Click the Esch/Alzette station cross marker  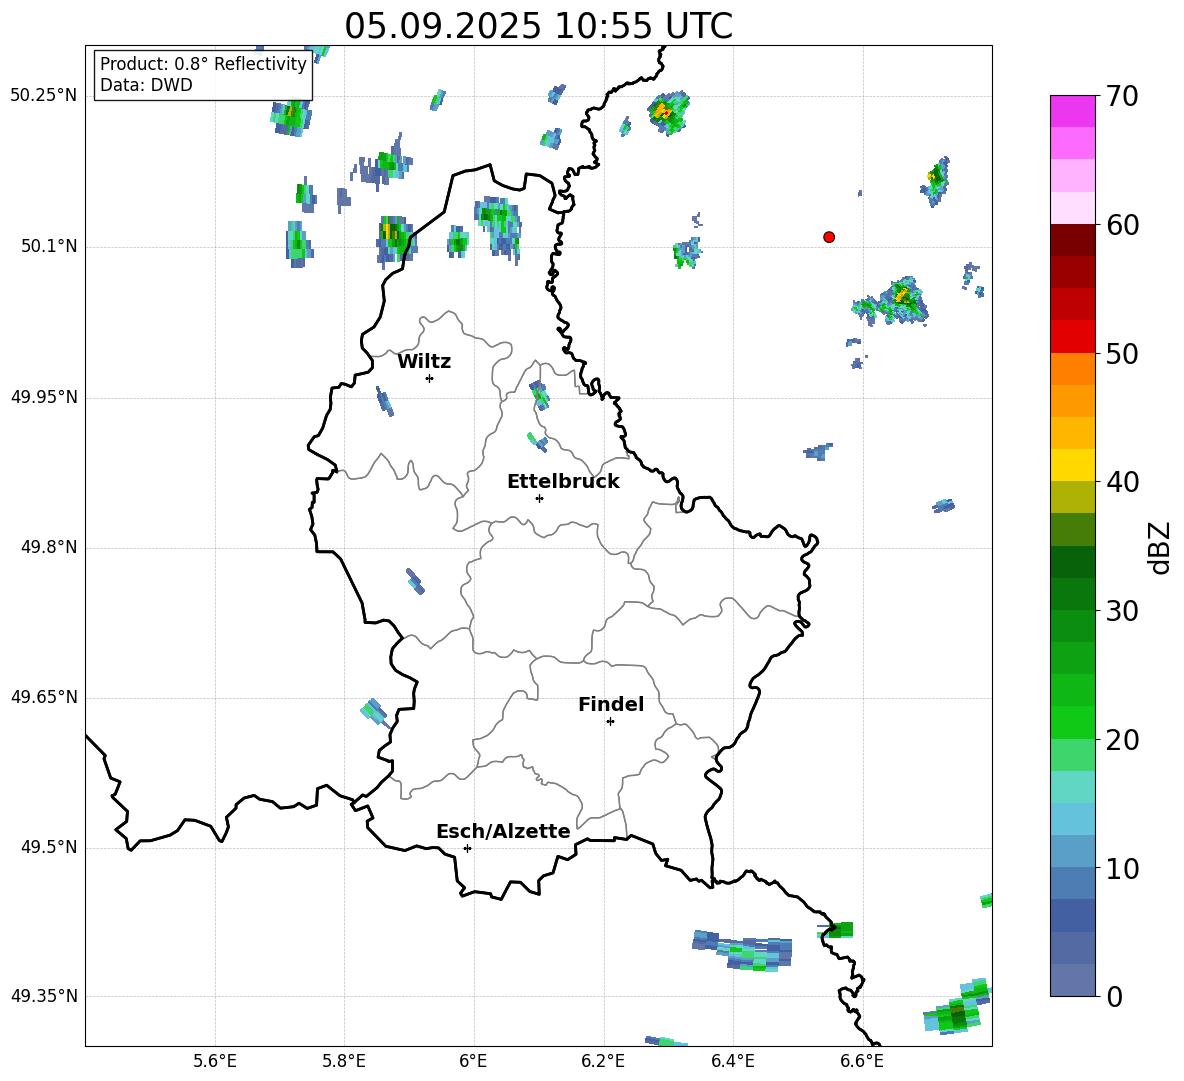click(x=467, y=848)
